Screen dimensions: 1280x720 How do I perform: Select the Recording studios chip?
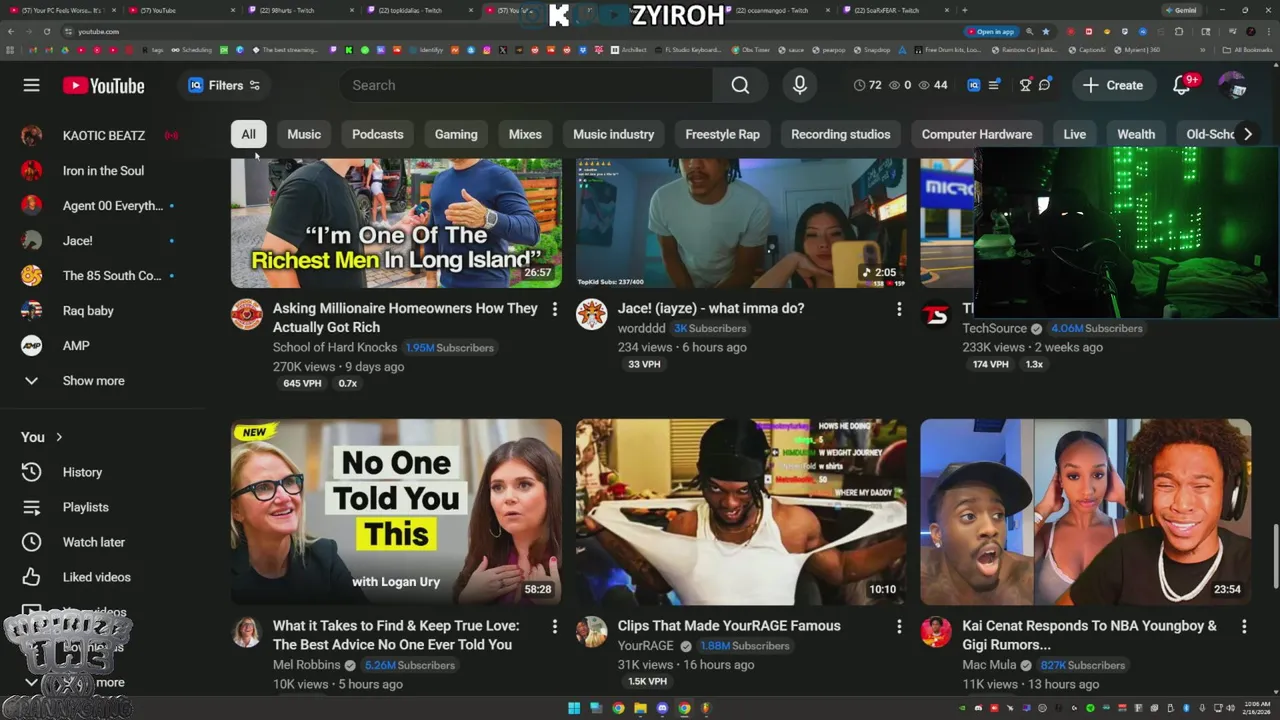[840, 134]
